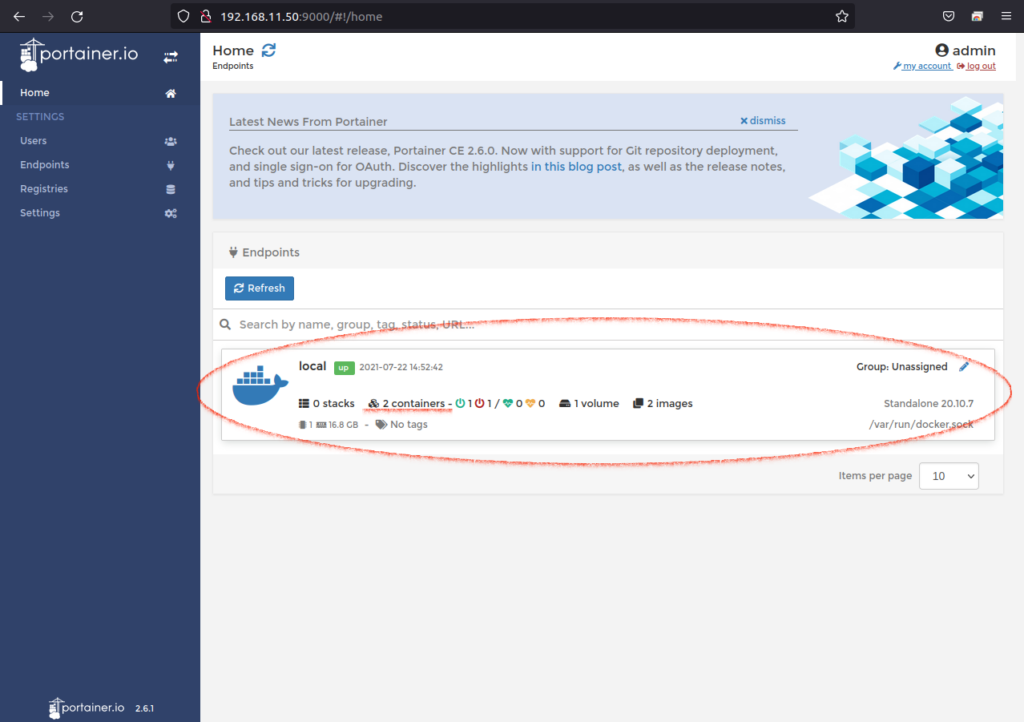
Task: Reload the page with browser refresh icon
Action: tap(77, 16)
